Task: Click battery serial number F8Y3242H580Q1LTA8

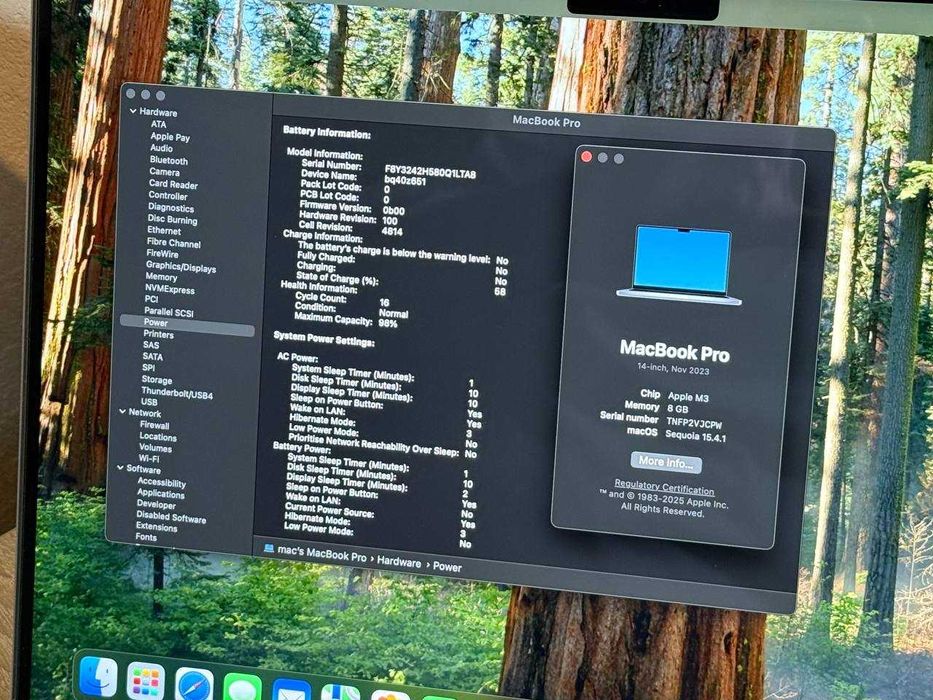Action: [430, 173]
